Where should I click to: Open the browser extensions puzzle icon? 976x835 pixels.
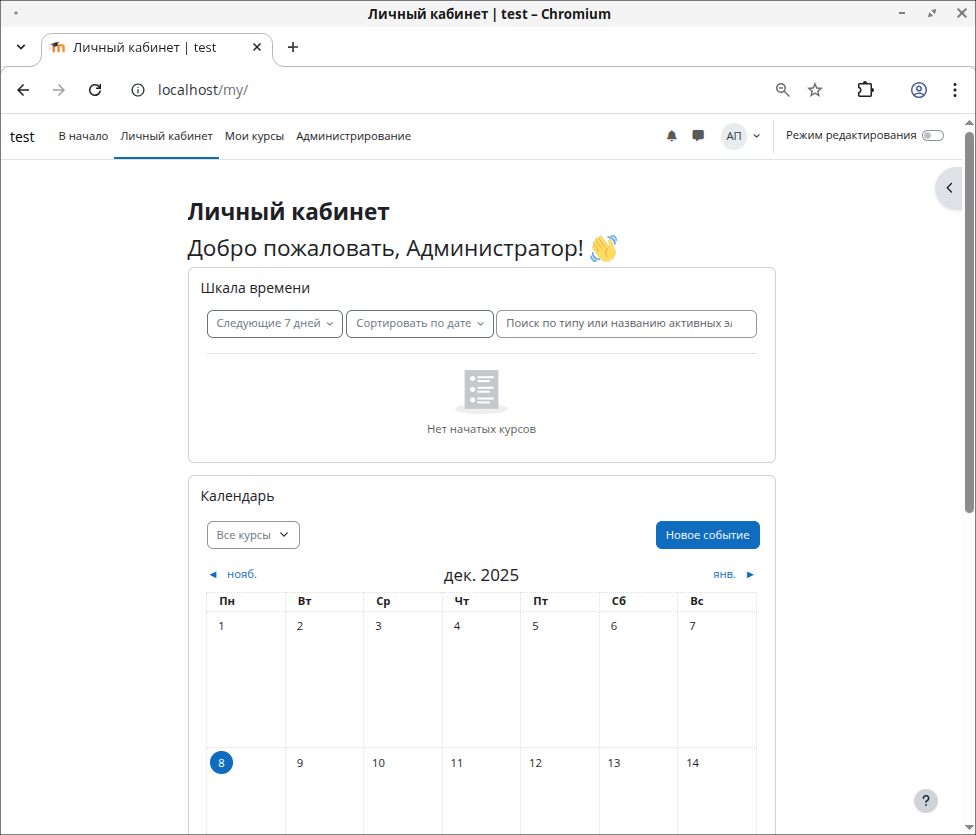click(x=865, y=90)
